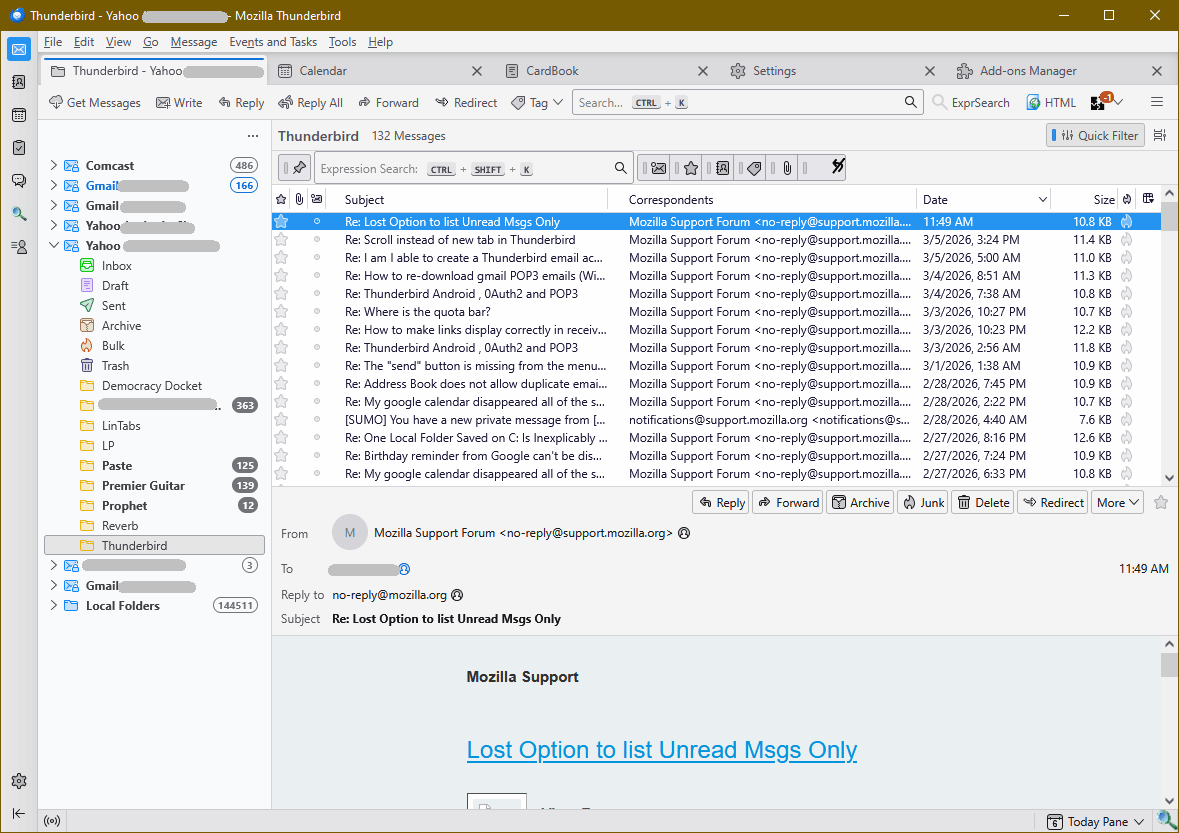This screenshot has width=1179, height=833.
Task: Open the Tag dropdown in the toolbar
Action: tap(537, 103)
